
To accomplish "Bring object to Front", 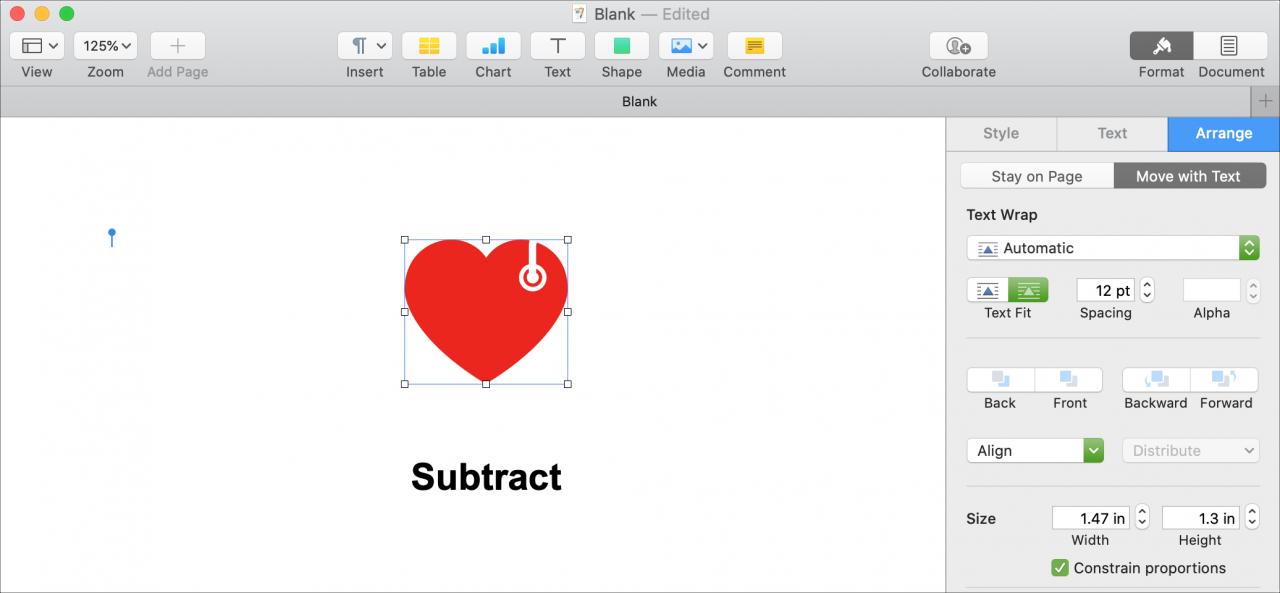I will click(x=1069, y=380).
